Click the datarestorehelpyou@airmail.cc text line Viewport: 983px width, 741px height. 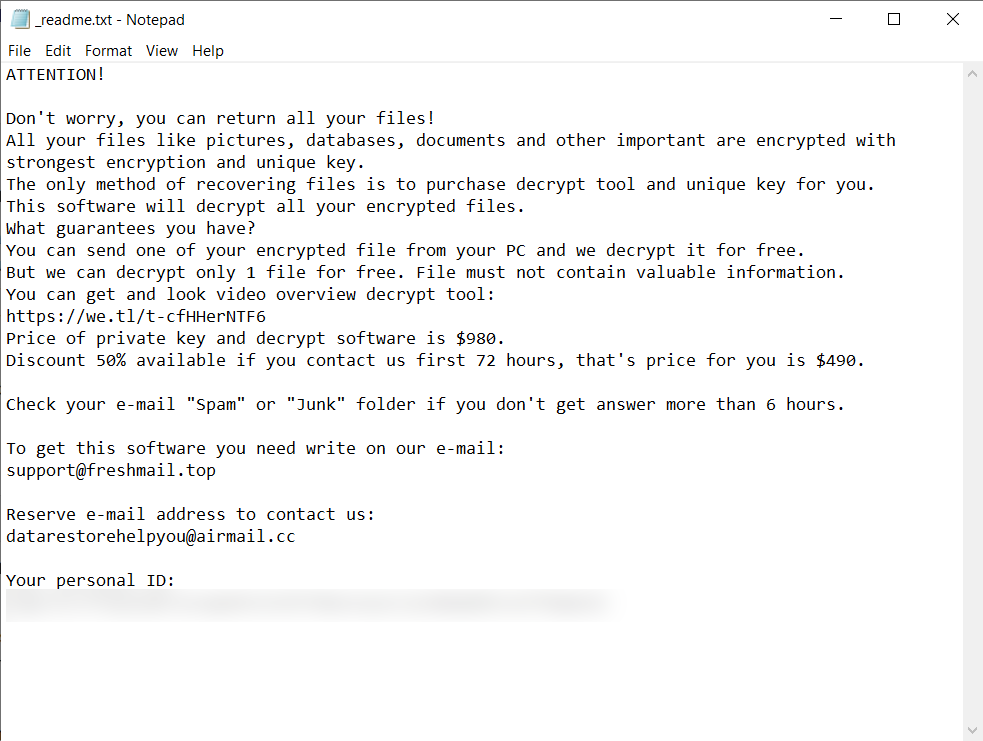coord(150,536)
